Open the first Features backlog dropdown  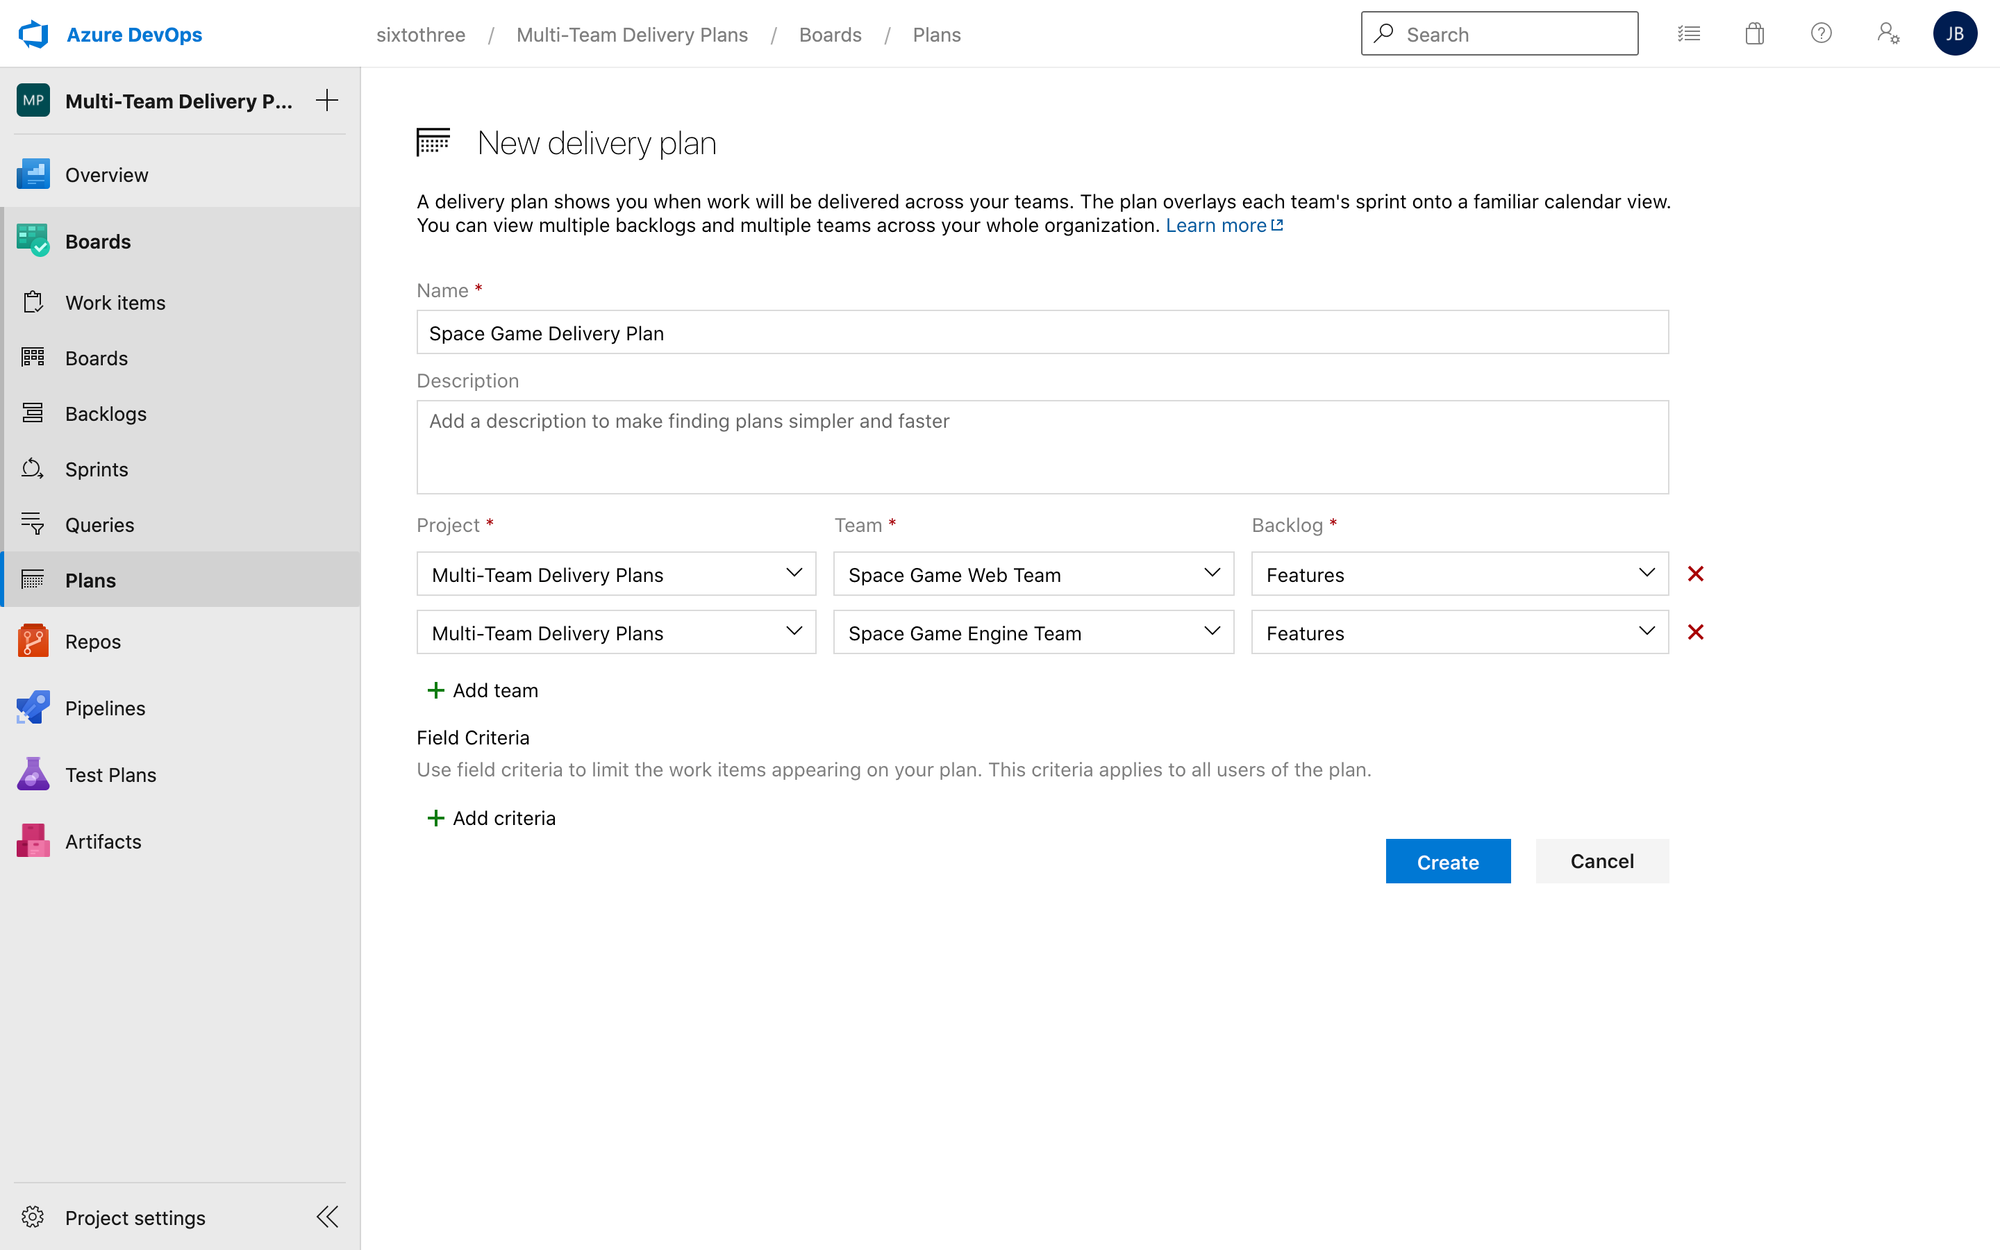[1459, 574]
